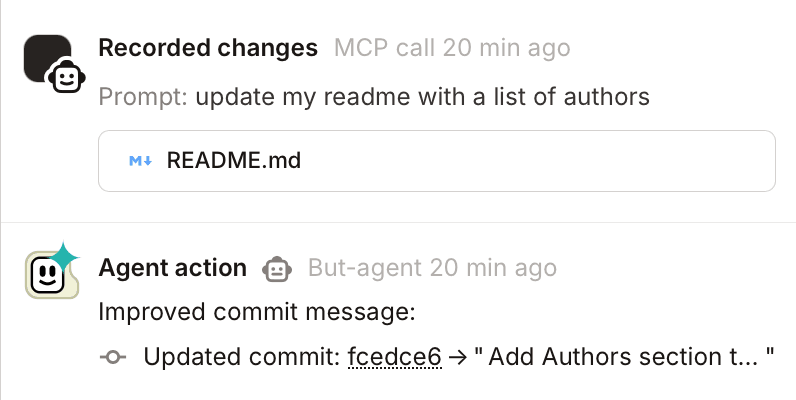Viewport: 796px width, 400px height.
Task: Click the Markdown file icon beside README.md
Action: [140, 160]
